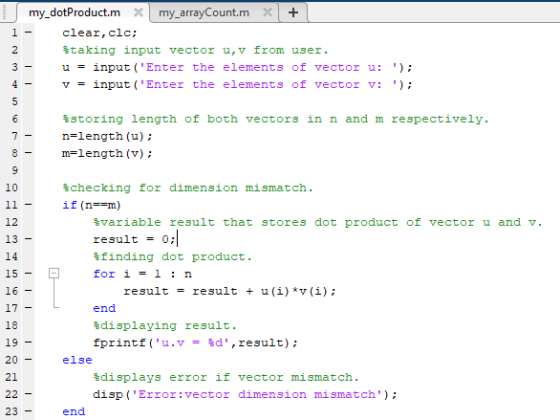Click the fprintf('u.v = %d',result) line
Image resolution: width=560 pixels, height=420 pixels.
pyautogui.click(x=195, y=343)
